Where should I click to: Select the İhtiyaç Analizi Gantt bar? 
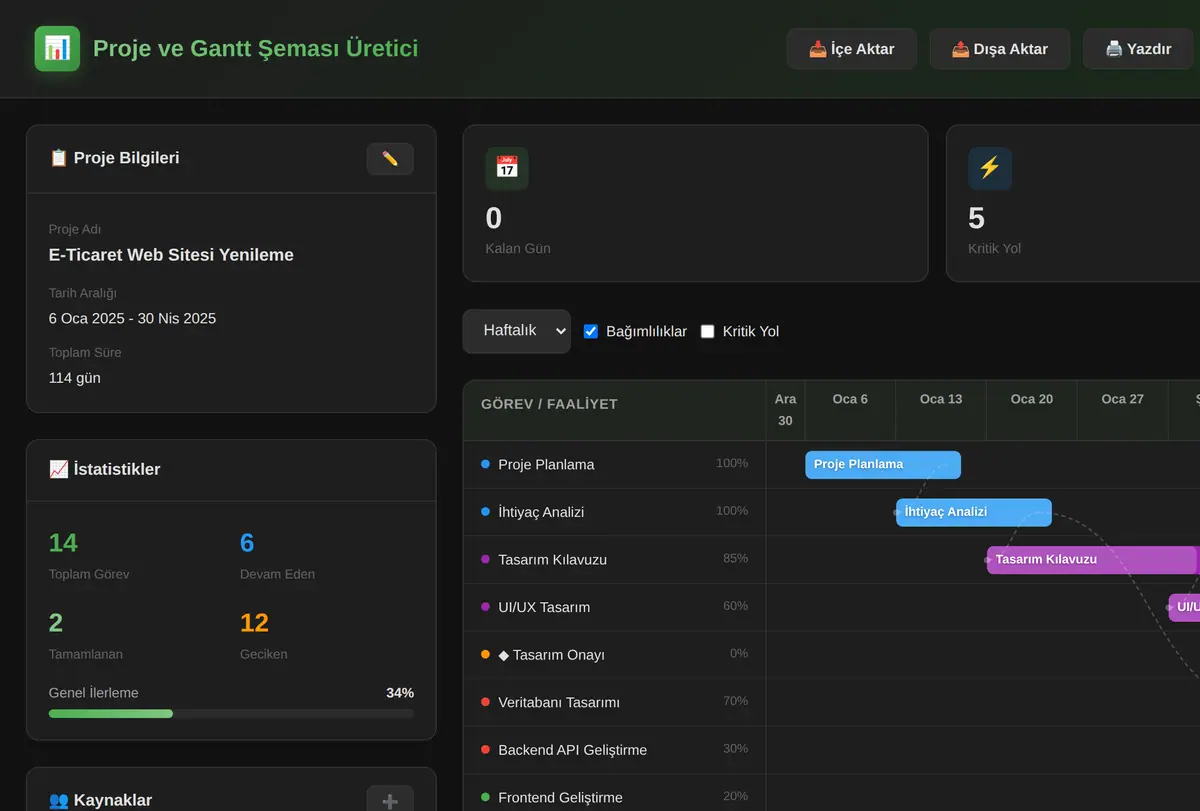pos(974,512)
